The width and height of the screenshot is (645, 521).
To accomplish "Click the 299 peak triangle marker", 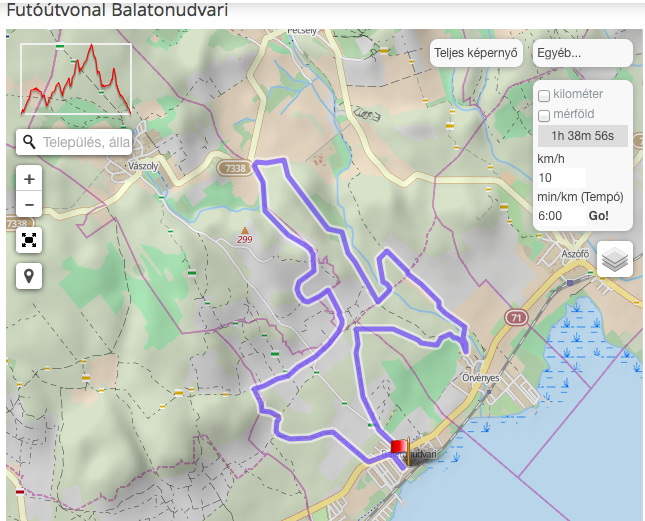I will coord(245,230).
